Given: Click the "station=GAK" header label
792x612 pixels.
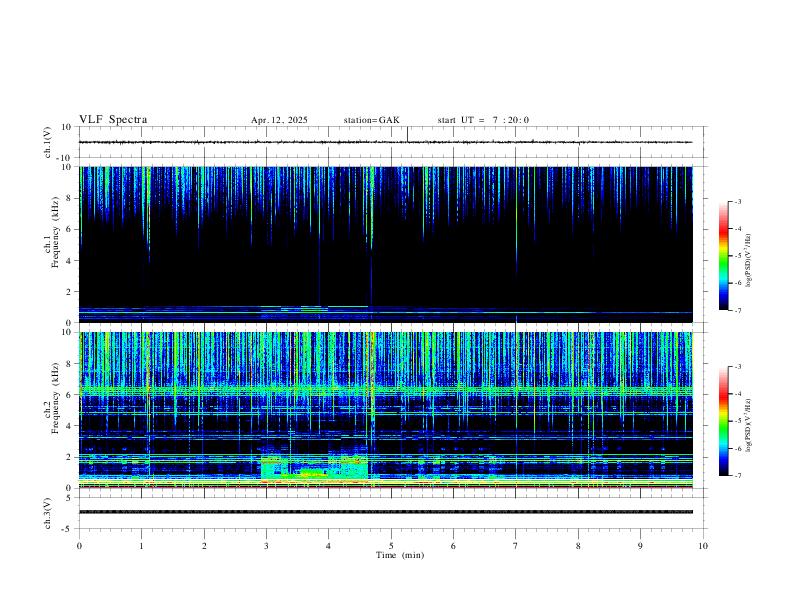Looking at the screenshot, I should (372, 120).
